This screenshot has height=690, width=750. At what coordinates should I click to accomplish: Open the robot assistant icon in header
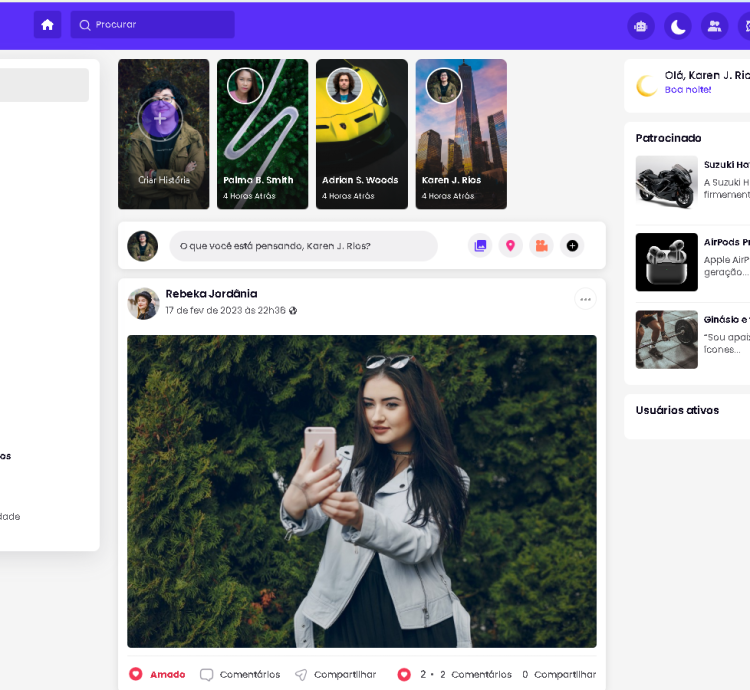pos(641,26)
